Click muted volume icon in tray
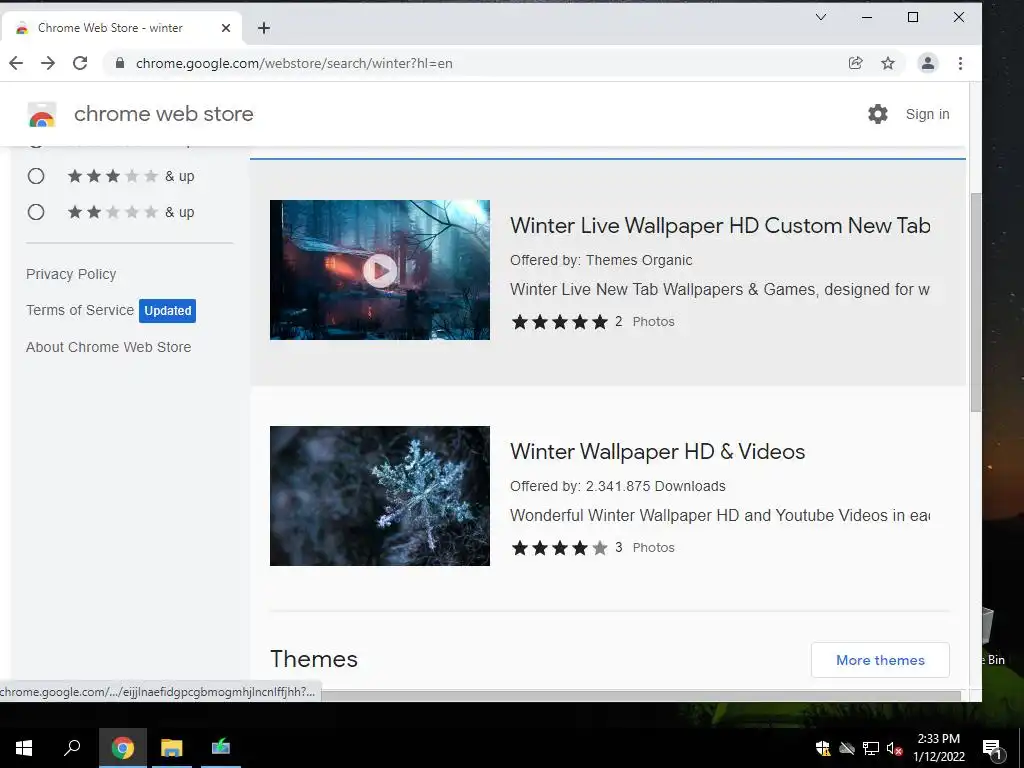The image size is (1024, 768). 894,748
